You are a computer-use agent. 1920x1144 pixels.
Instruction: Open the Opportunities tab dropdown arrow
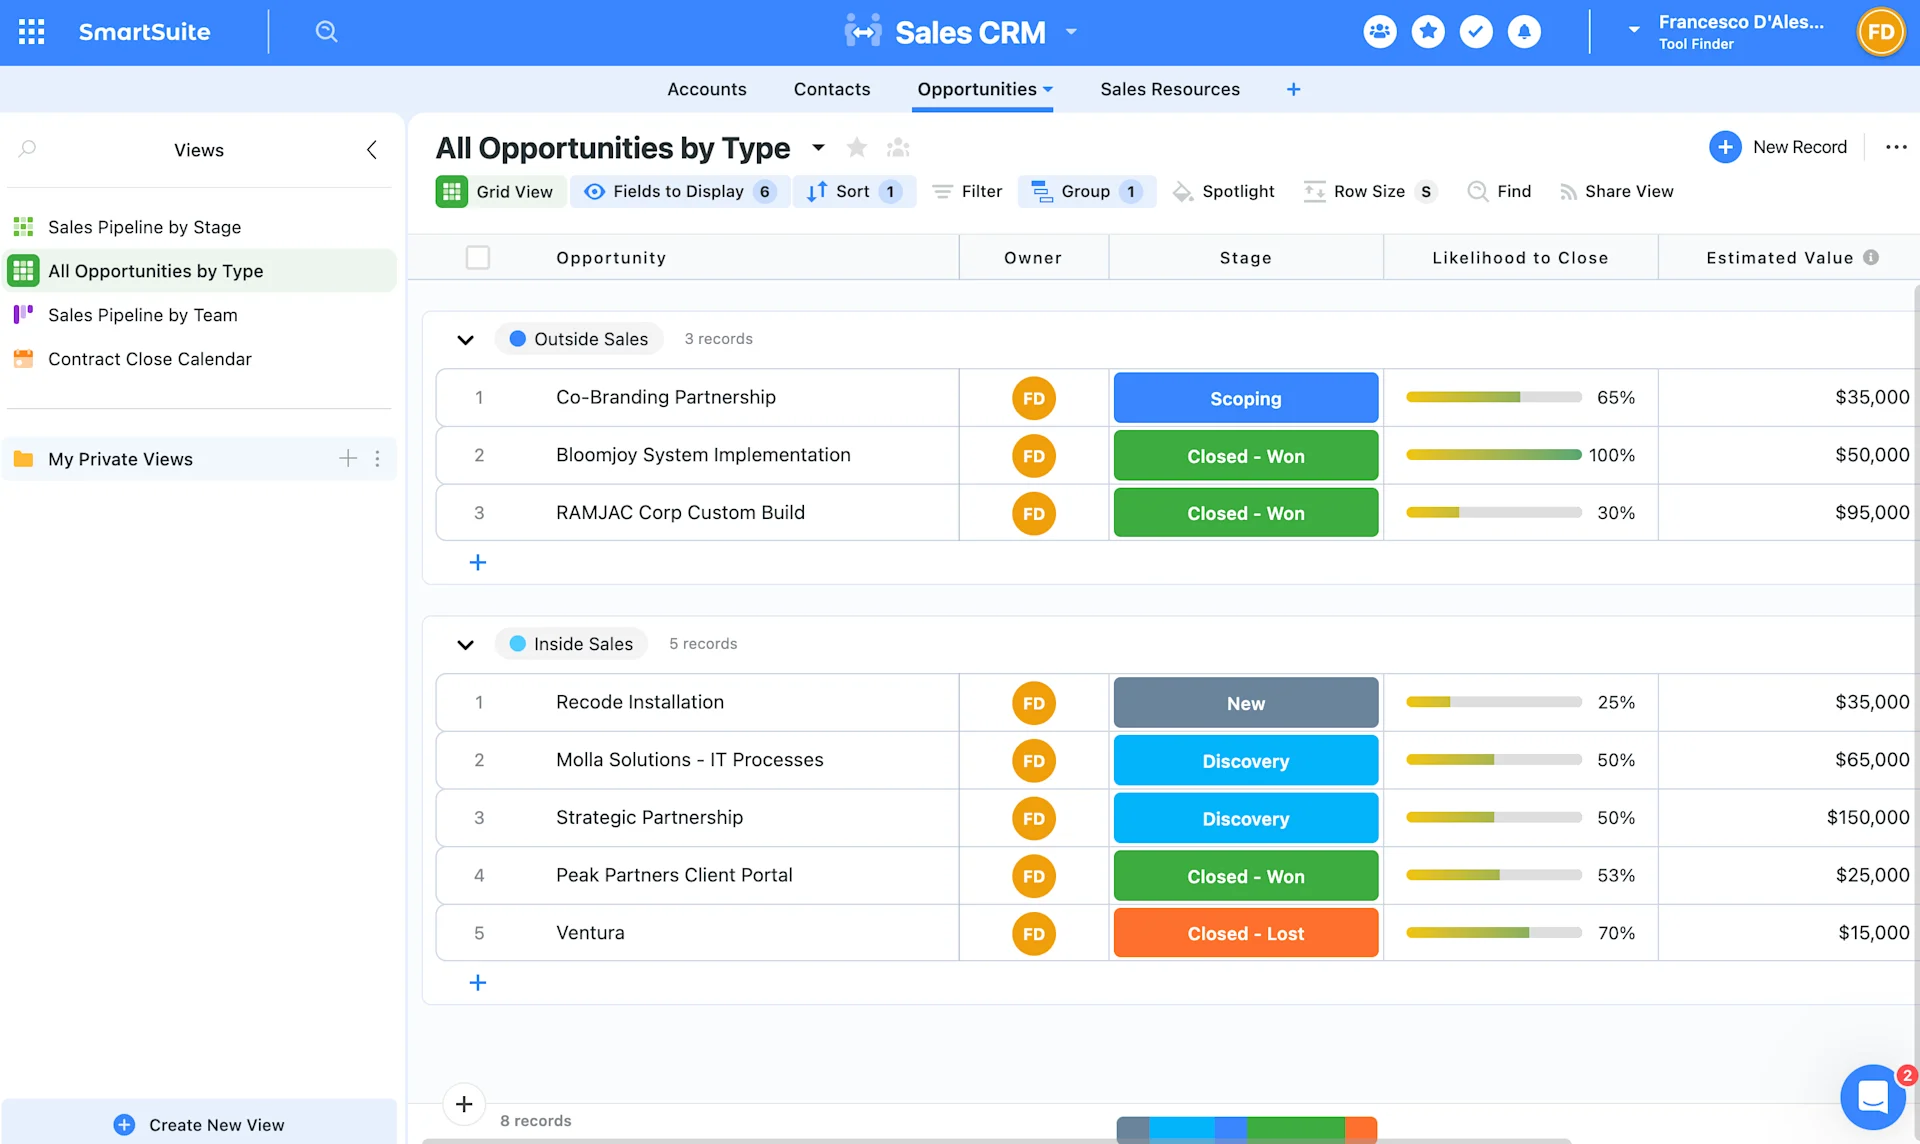(1048, 89)
